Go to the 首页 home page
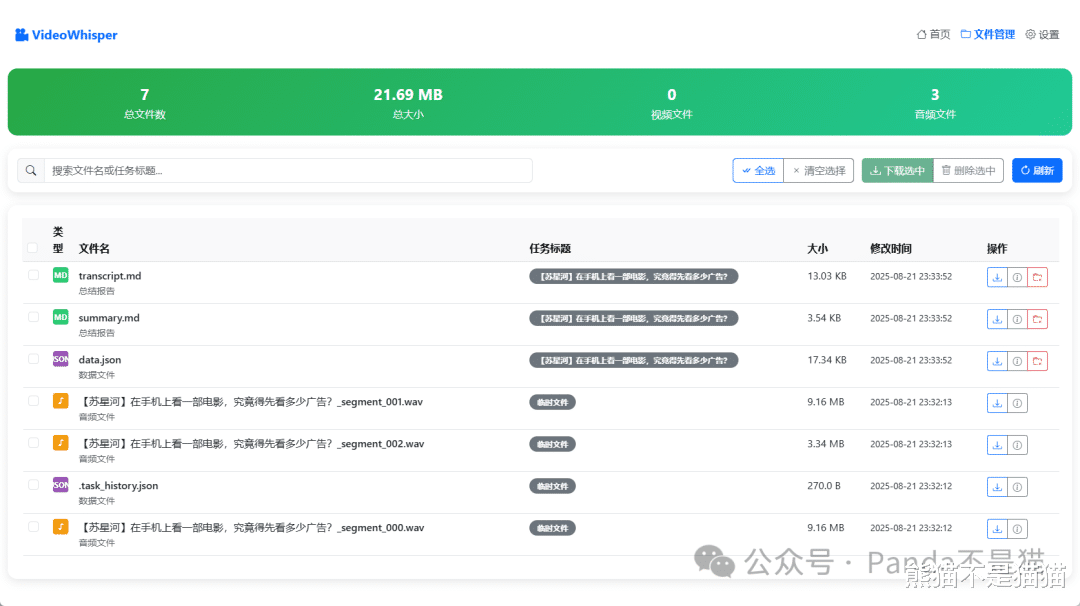This screenshot has height=606, width=1080. tap(933, 34)
